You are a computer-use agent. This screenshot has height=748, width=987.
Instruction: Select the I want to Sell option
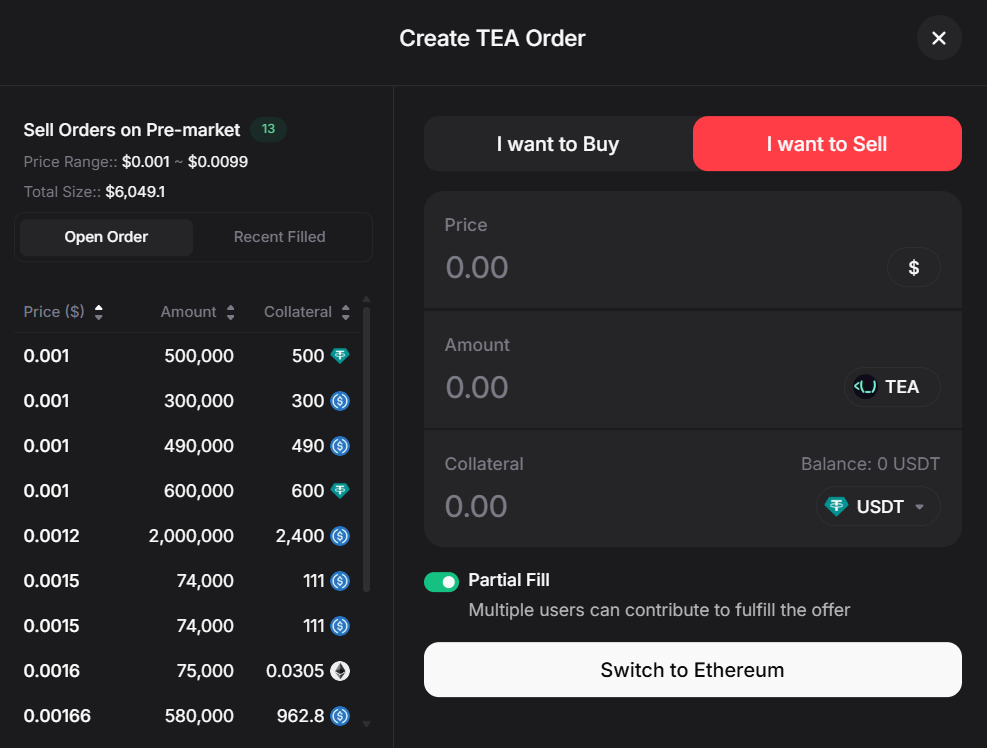(x=827, y=144)
